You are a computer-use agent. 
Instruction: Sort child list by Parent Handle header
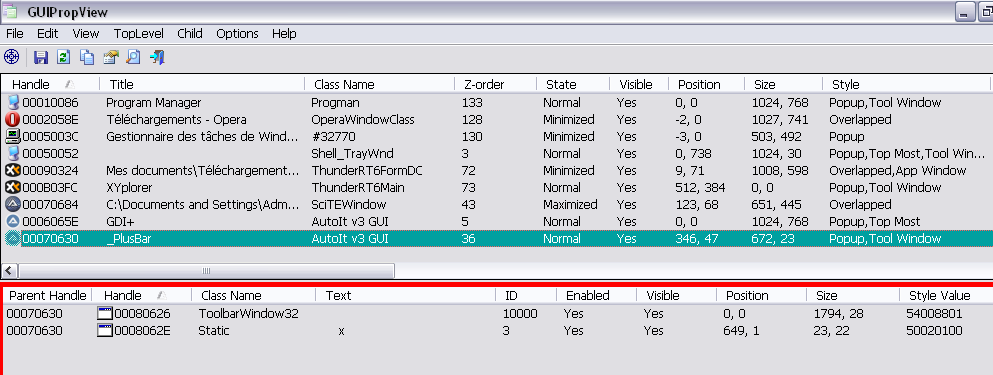[x=47, y=295]
